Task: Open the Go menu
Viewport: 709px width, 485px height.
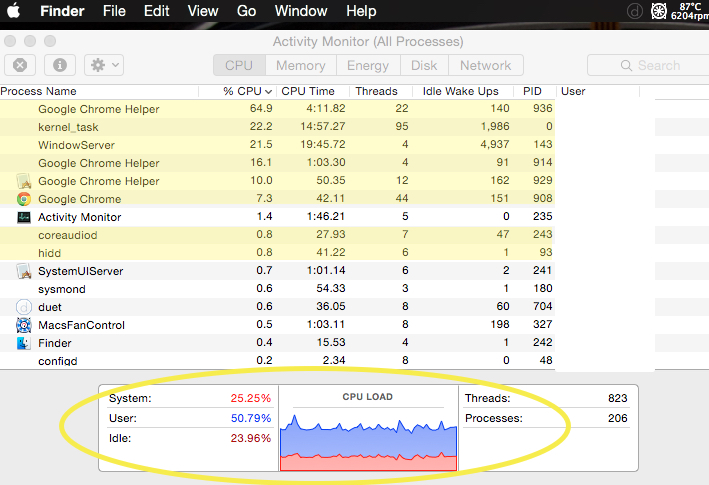Action: 246,11
